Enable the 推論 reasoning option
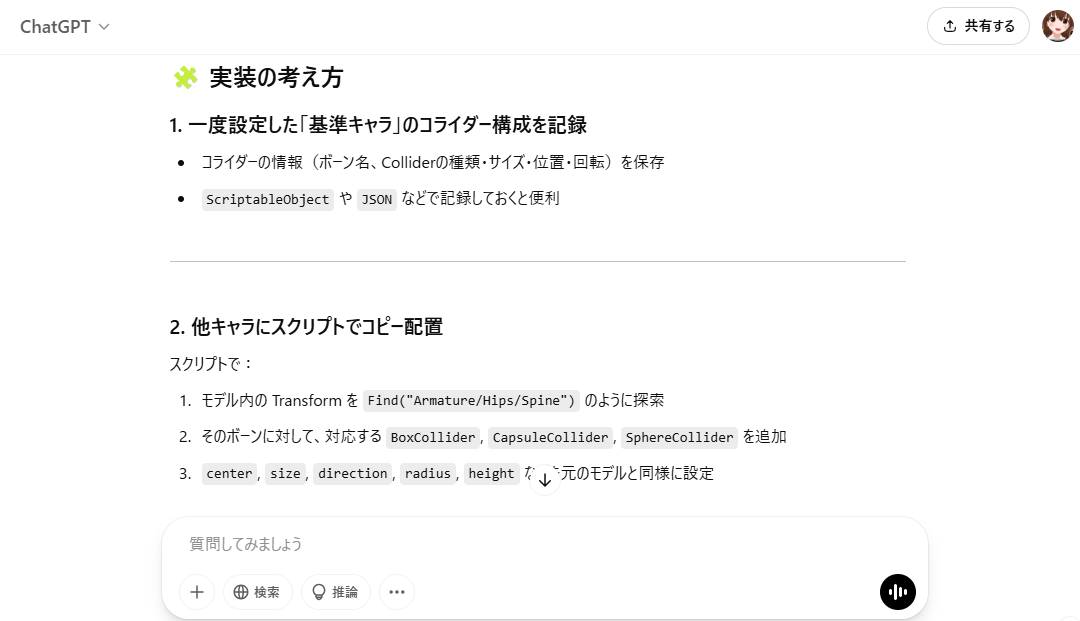This screenshot has height=621, width=1080. [x=335, y=592]
